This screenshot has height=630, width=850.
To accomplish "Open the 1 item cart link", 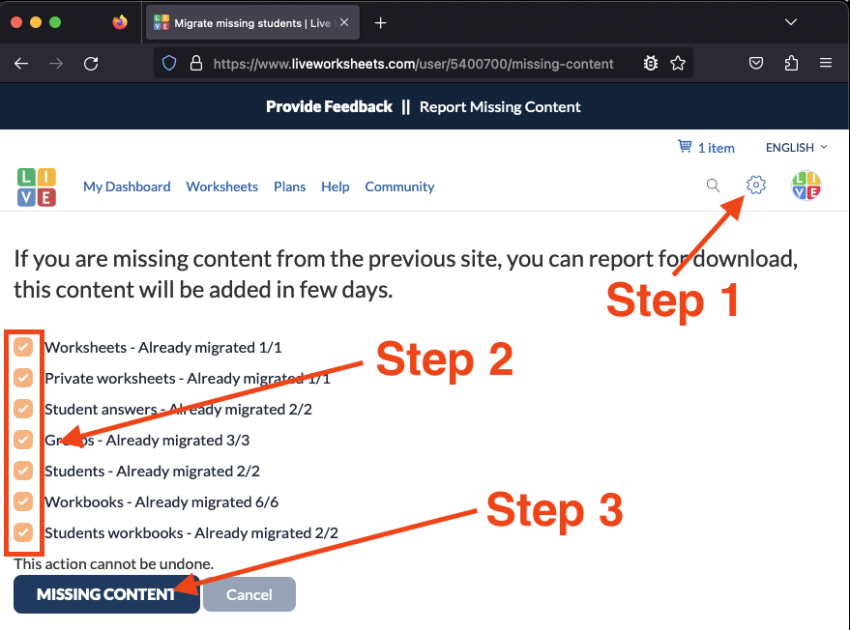I will point(716,148).
